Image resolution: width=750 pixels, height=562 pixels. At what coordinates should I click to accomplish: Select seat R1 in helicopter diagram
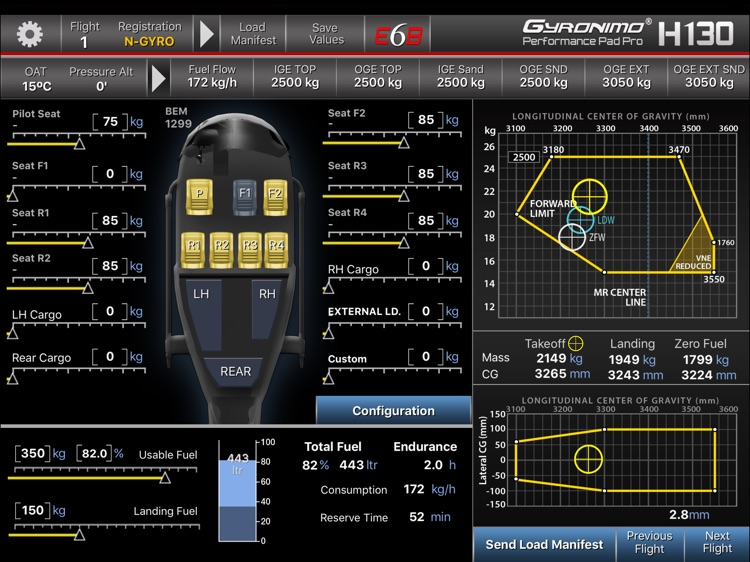pyautogui.click(x=193, y=250)
